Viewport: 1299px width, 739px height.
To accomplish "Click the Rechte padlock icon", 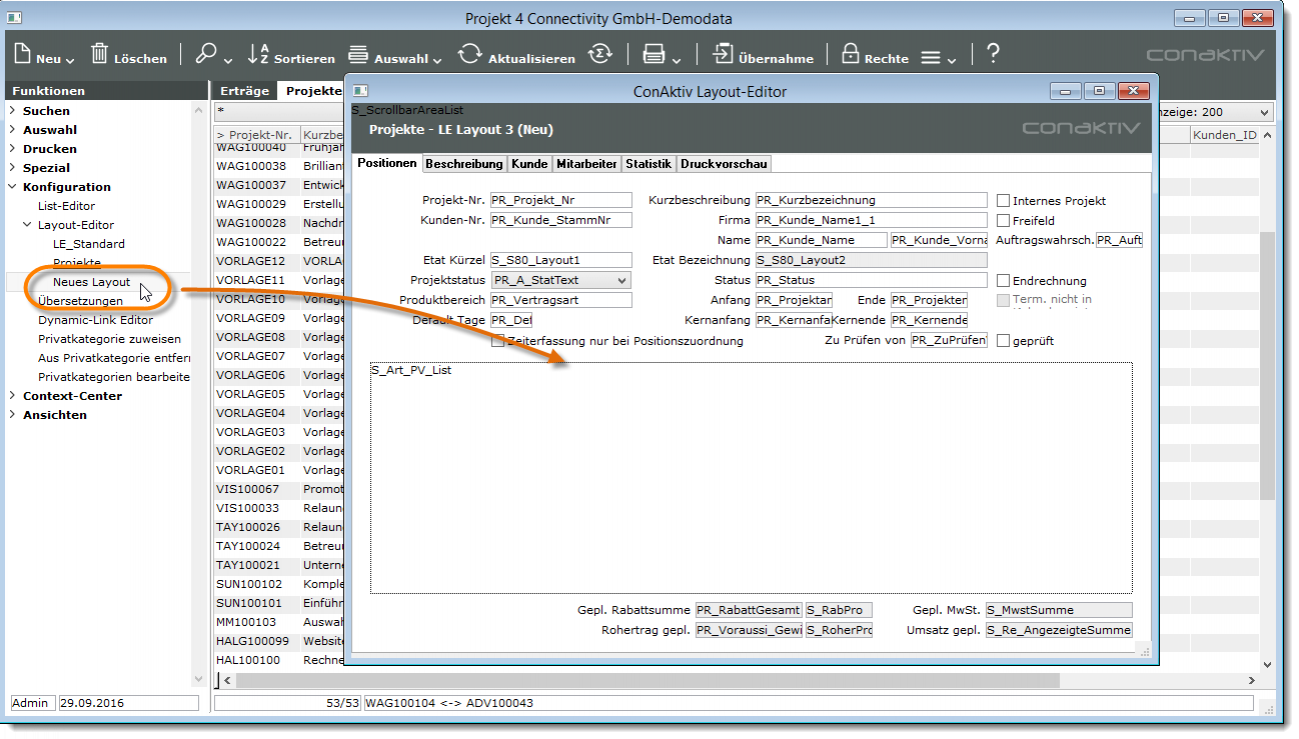I will click(850, 55).
